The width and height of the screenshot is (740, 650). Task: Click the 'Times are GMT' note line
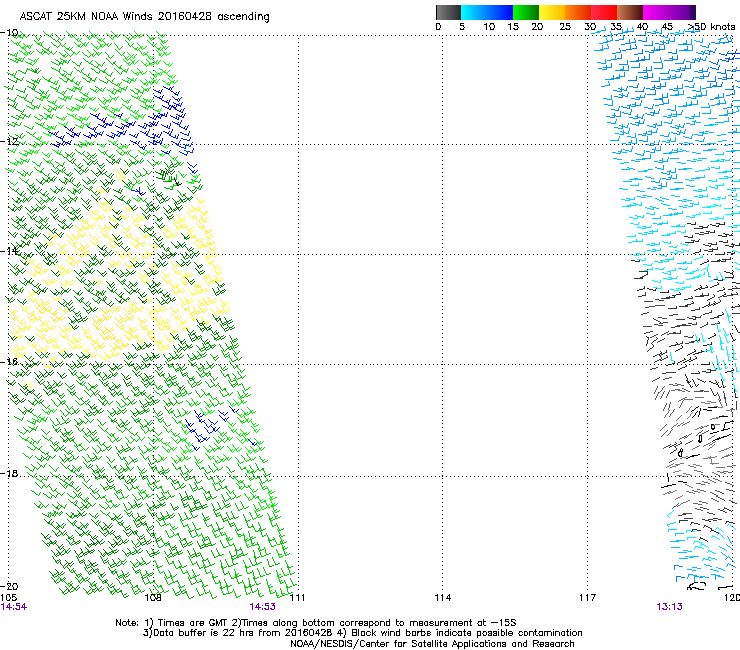pos(316,623)
